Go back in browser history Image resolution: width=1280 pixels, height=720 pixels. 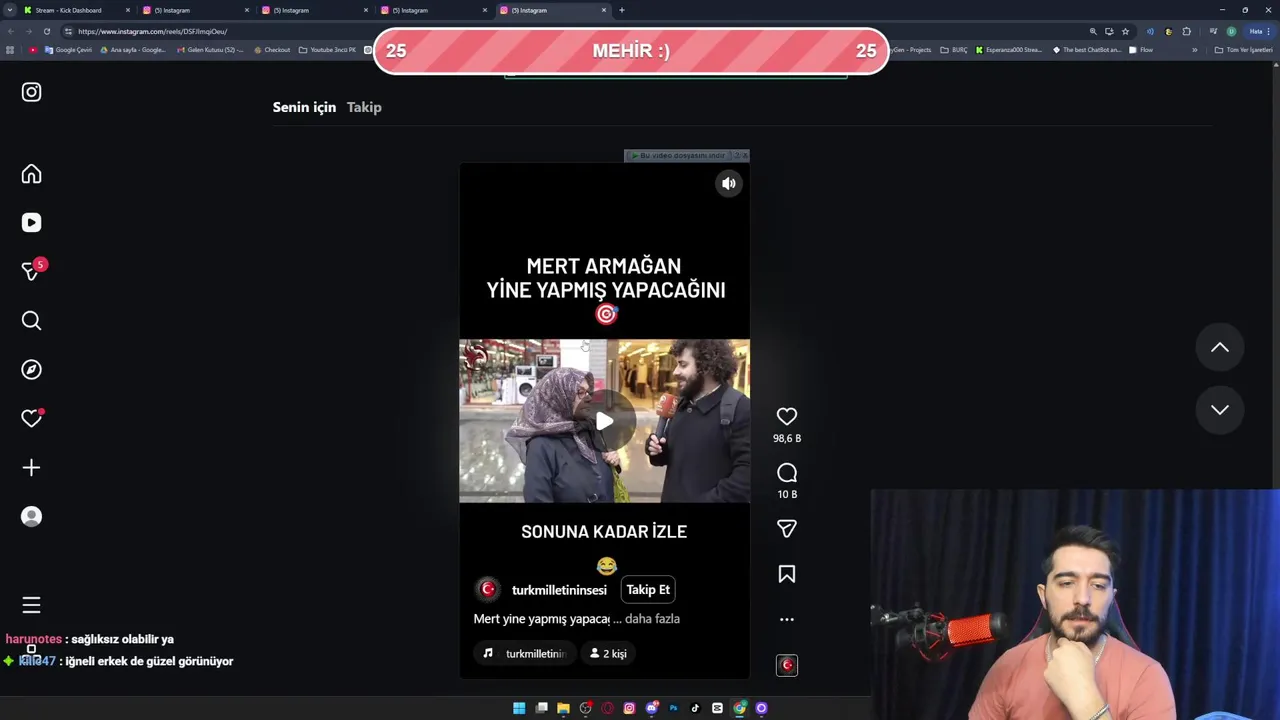point(9,31)
